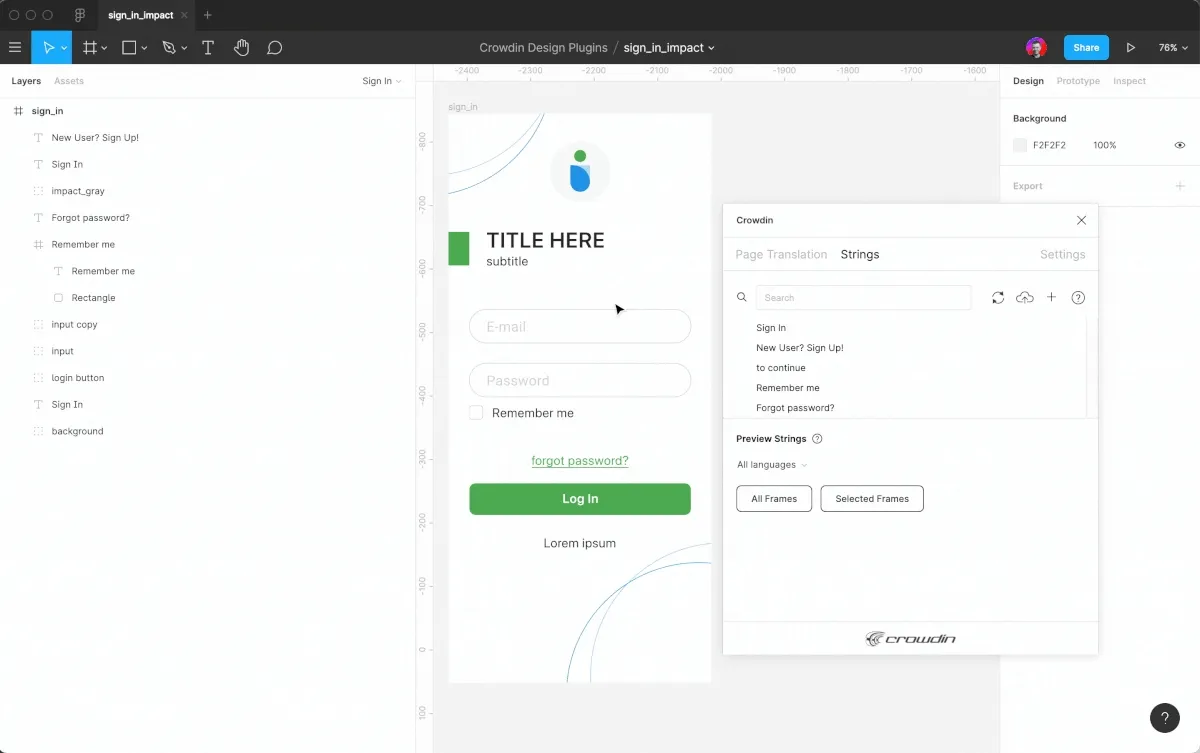Click the forgot password link on the form
The width and height of the screenshot is (1200, 753).
point(580,460)
